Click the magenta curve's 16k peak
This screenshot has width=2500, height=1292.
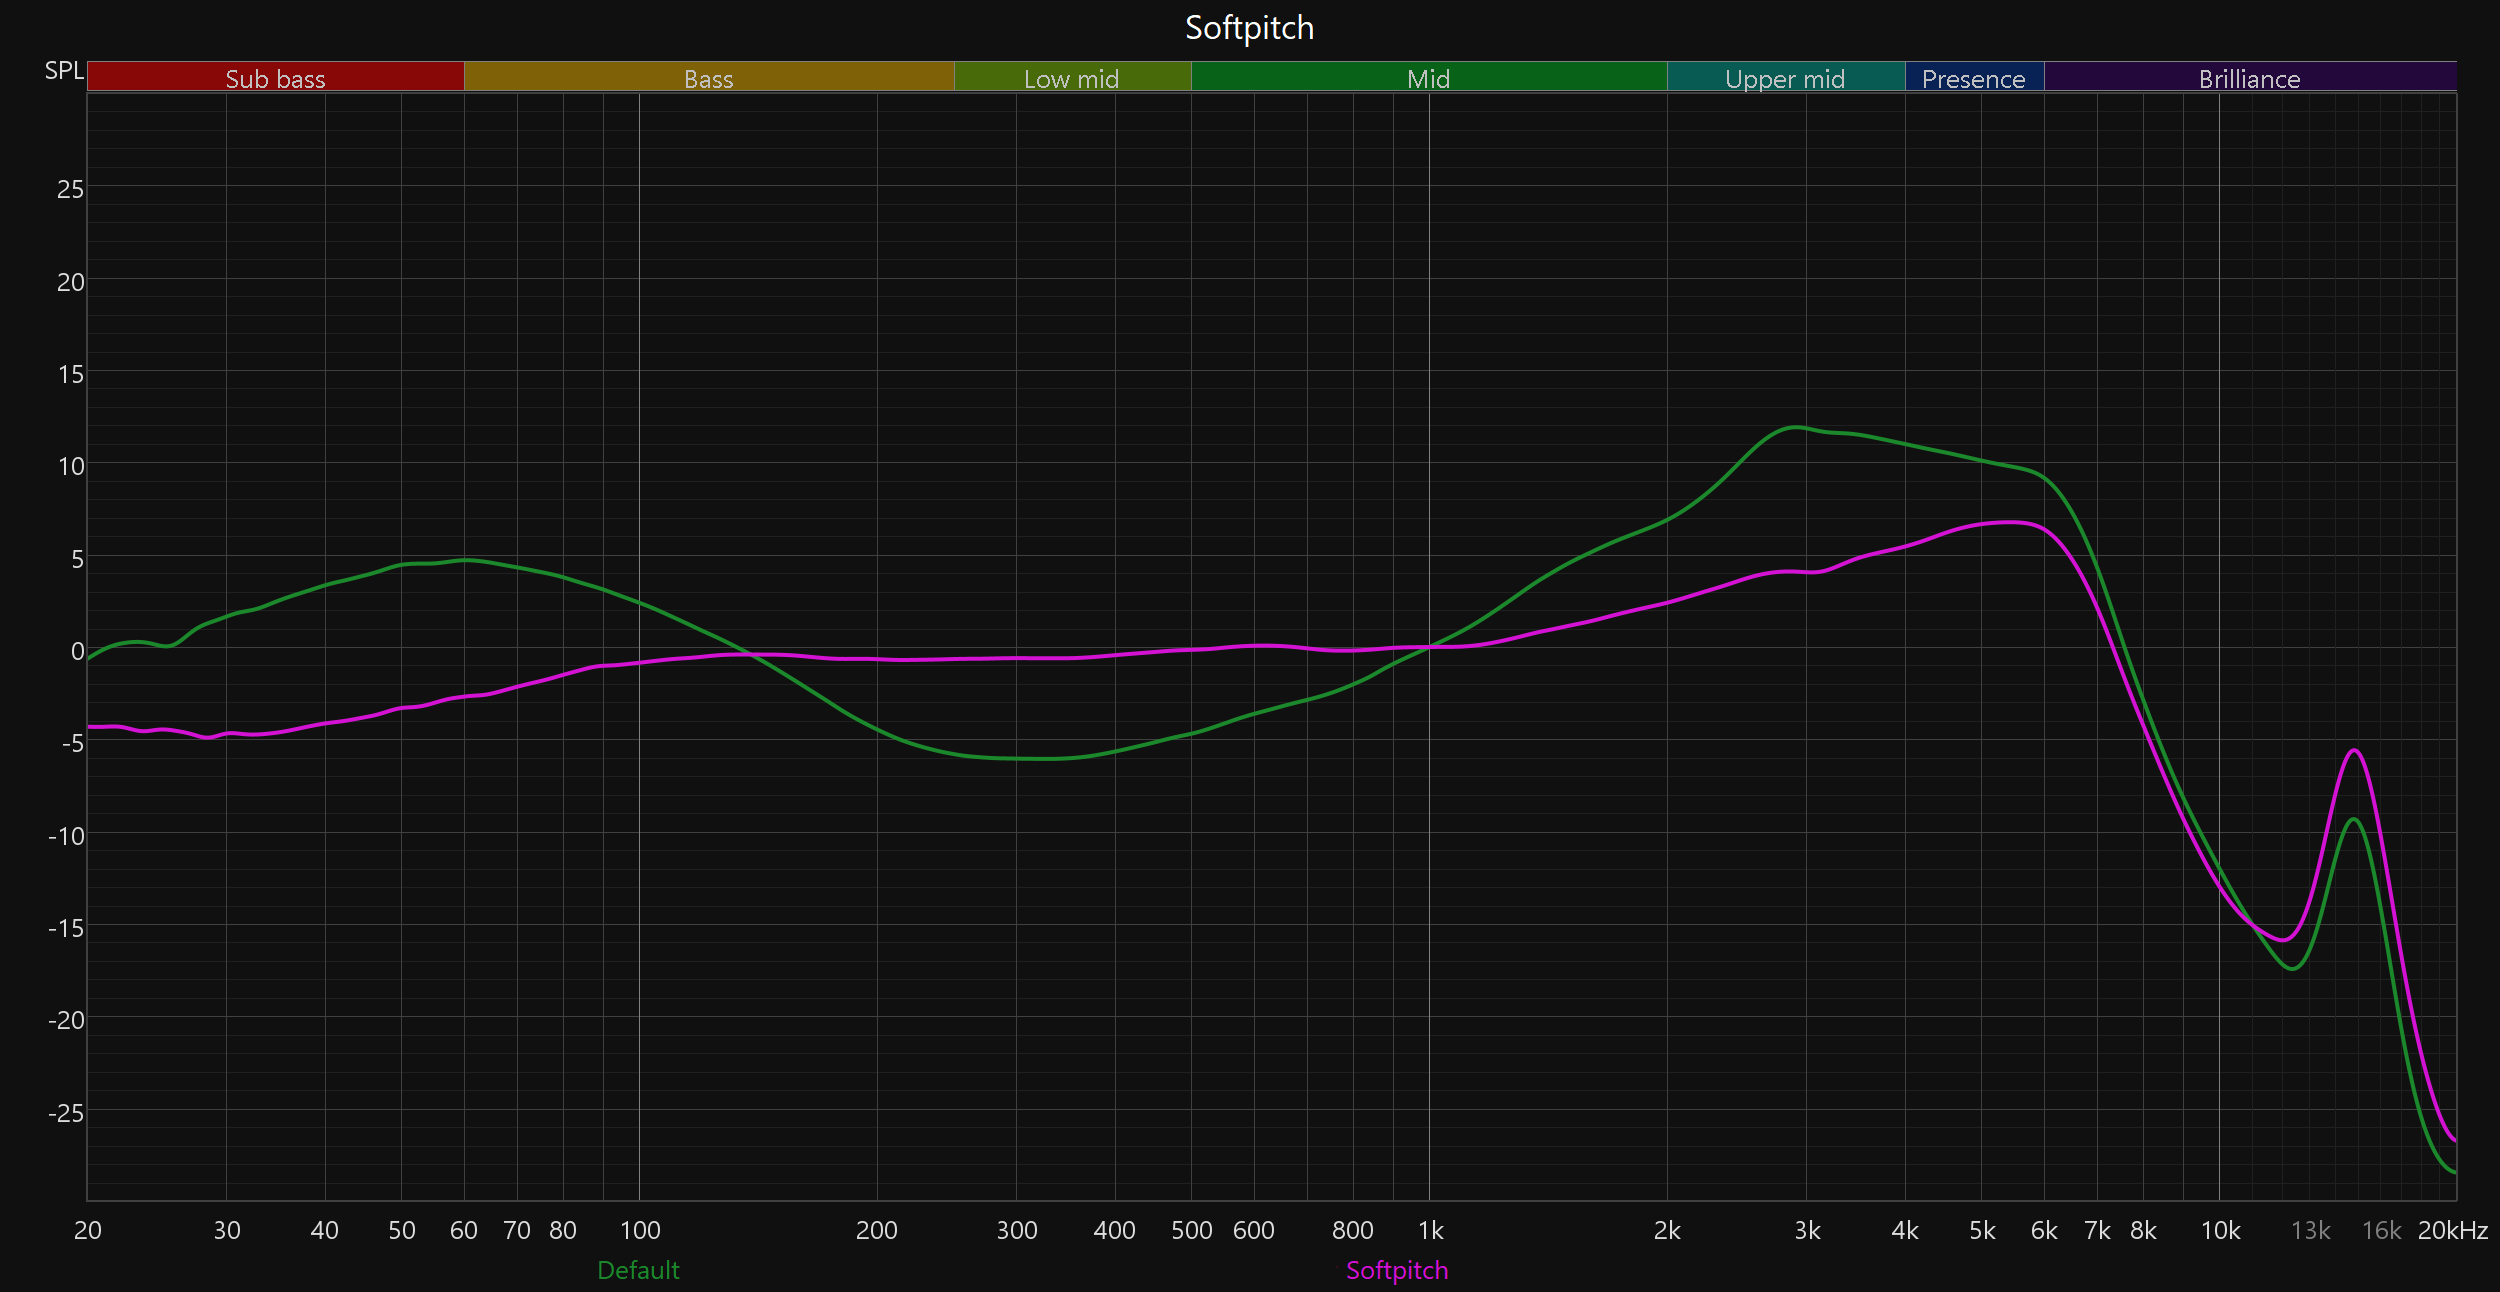pos(2355,750)
